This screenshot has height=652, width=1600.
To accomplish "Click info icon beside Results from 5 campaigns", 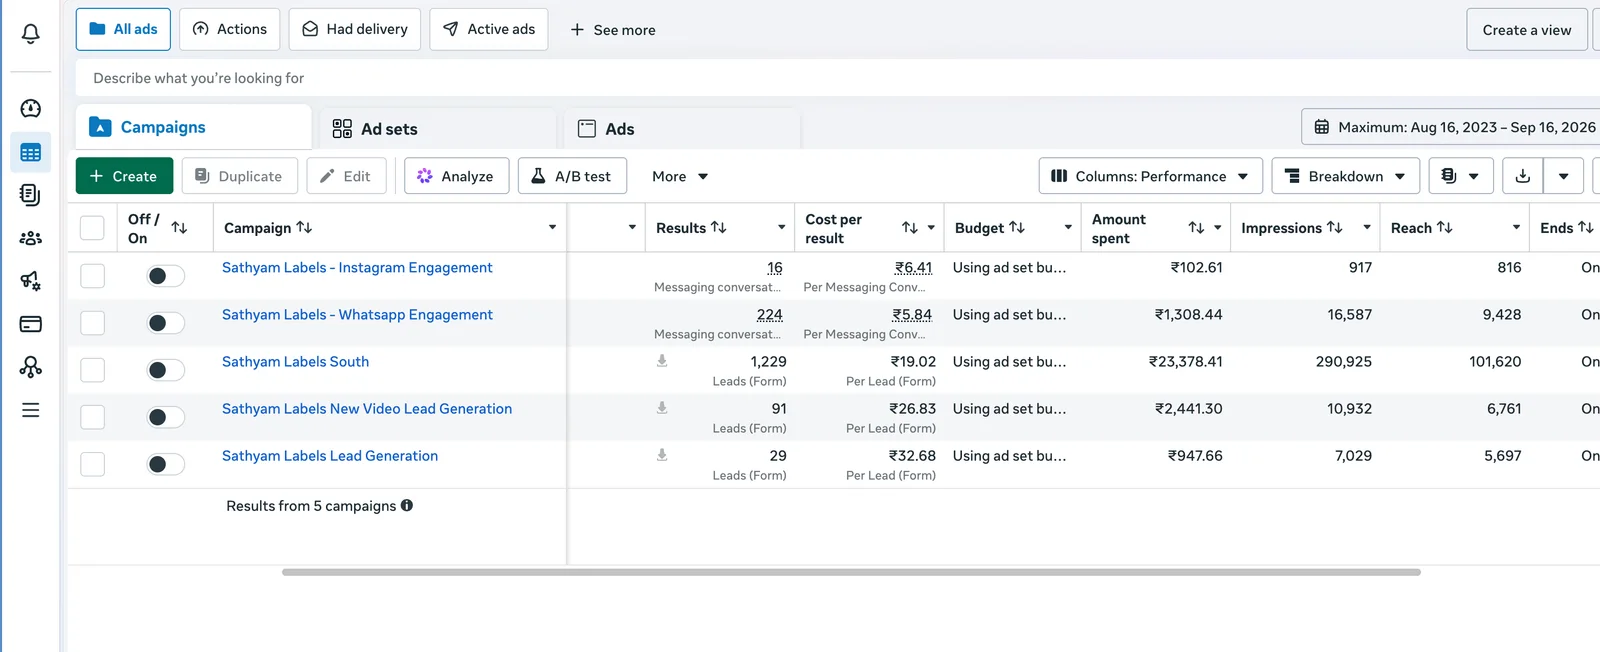I will click(x=407, y=506).
